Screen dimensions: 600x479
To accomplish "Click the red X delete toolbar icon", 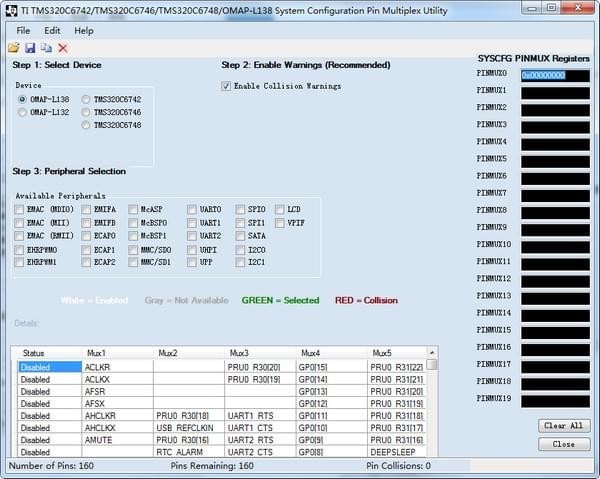I will [x=63, y=48].
